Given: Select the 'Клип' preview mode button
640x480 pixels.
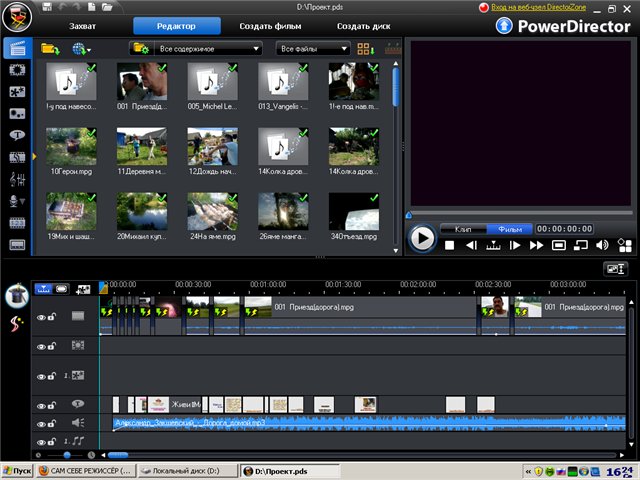Looking at the screenshot, I should (x=462, y=229).
